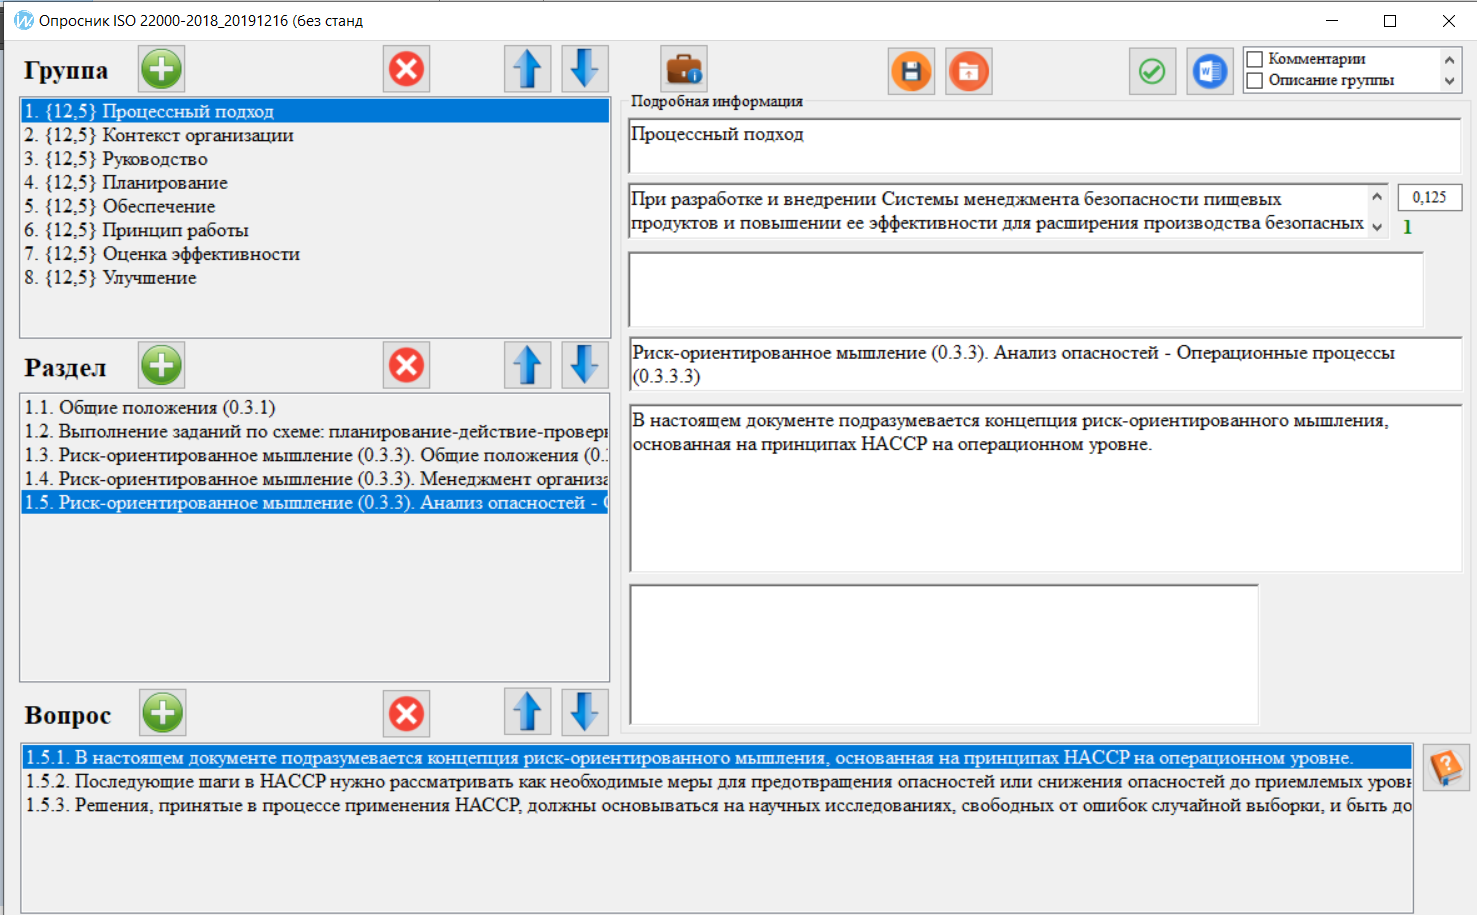Delete the selected group with red X

(406, 70)
